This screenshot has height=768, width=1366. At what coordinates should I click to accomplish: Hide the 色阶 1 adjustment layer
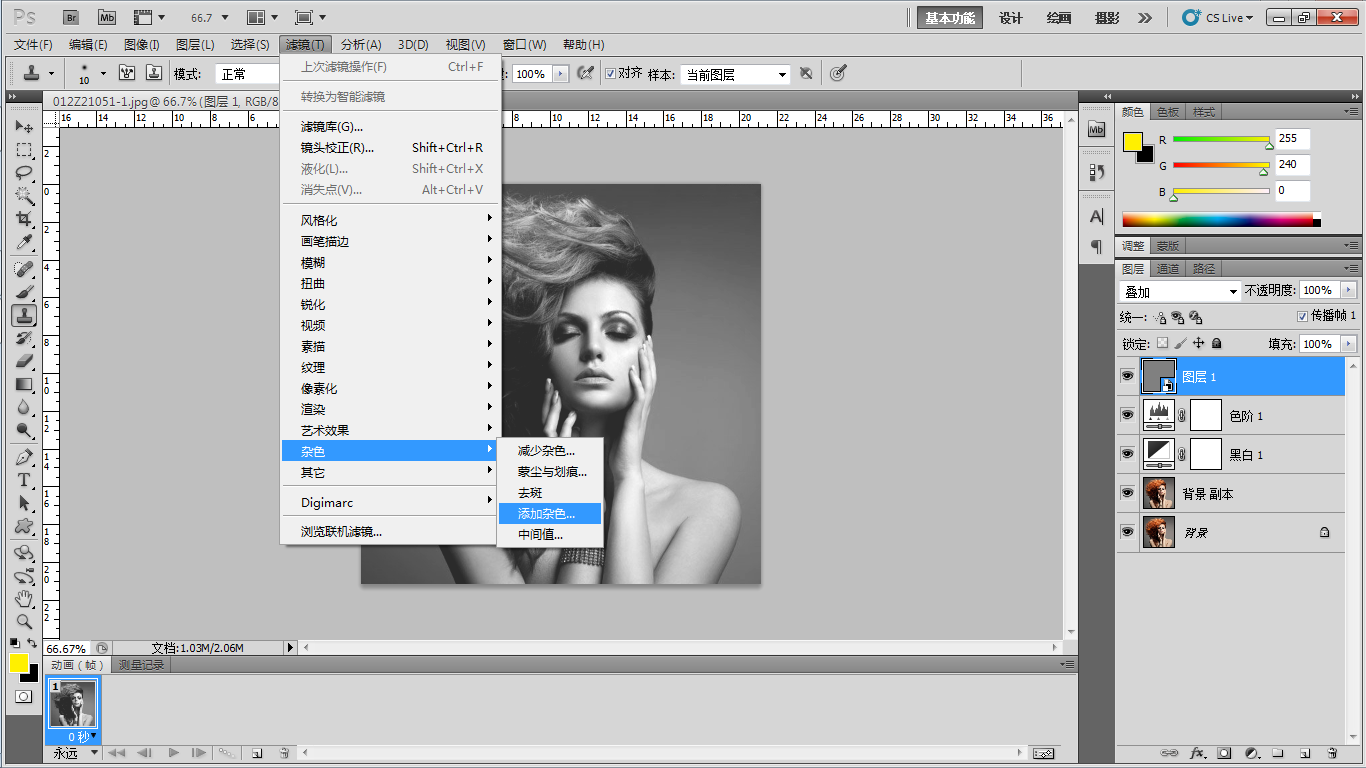coord(1128,415)
